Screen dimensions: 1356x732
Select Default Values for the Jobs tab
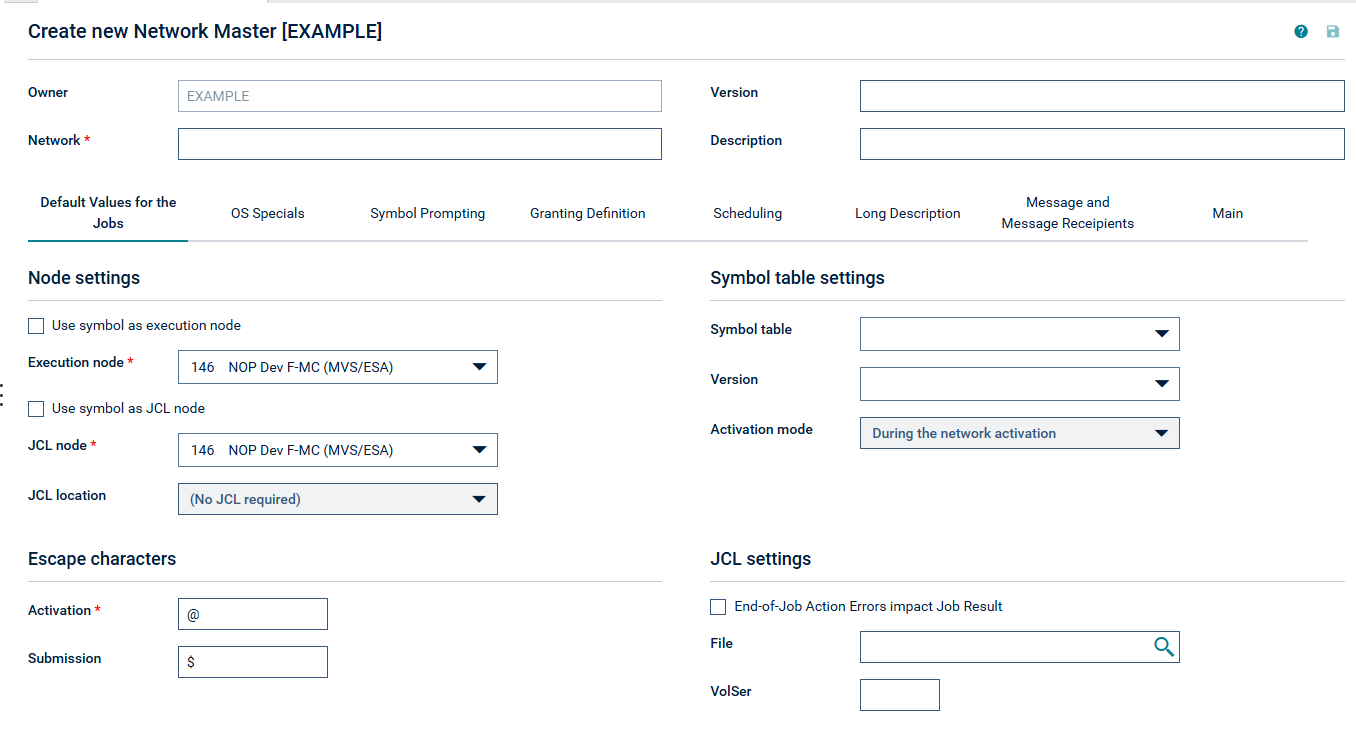(x=108, y=213)
